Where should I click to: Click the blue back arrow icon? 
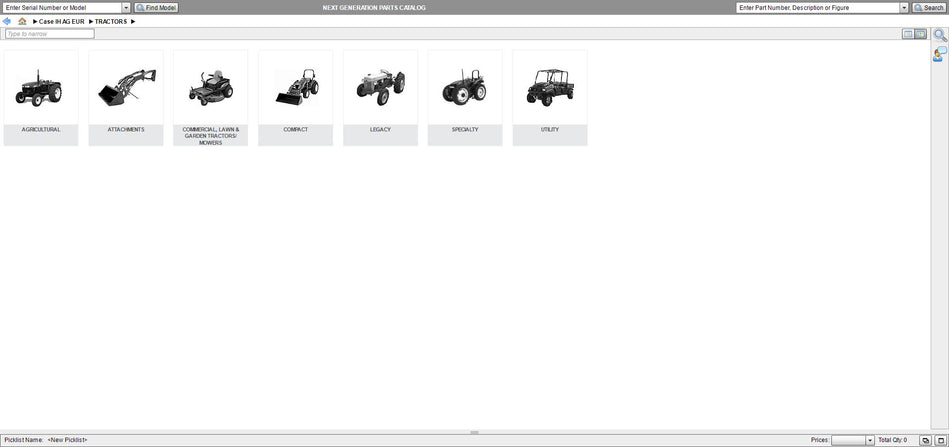[7, 21]
